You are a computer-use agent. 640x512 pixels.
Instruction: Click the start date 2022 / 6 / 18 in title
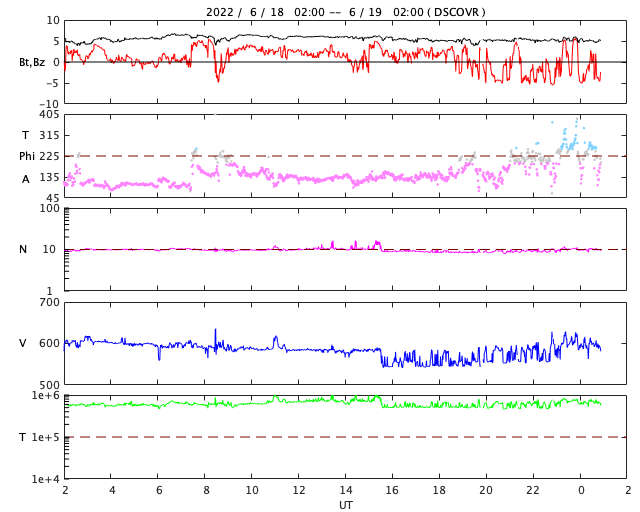(x=242, y=12)
